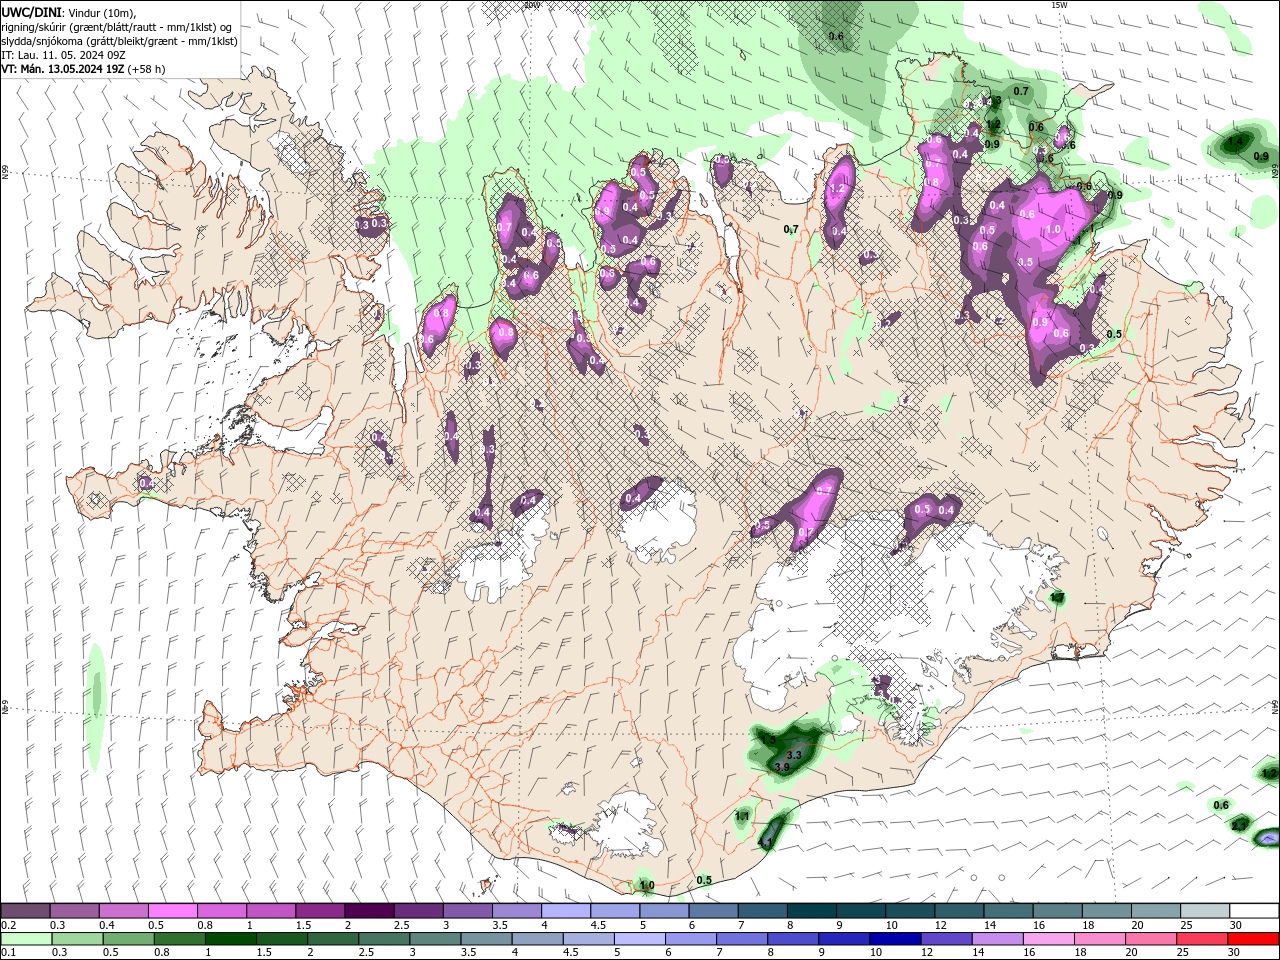Pick the white swatch labeled 30 in the upper legend row
This screenshot has height=960, width=1280.
tap(1254, 910)
